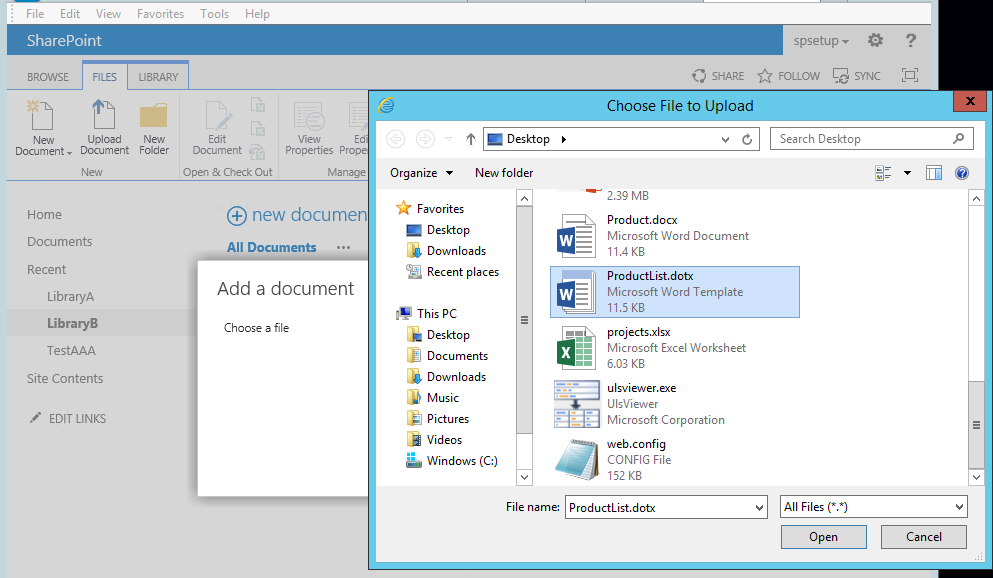
Task: Click the New Folder ribbon icon
Action: pos(153,116)
